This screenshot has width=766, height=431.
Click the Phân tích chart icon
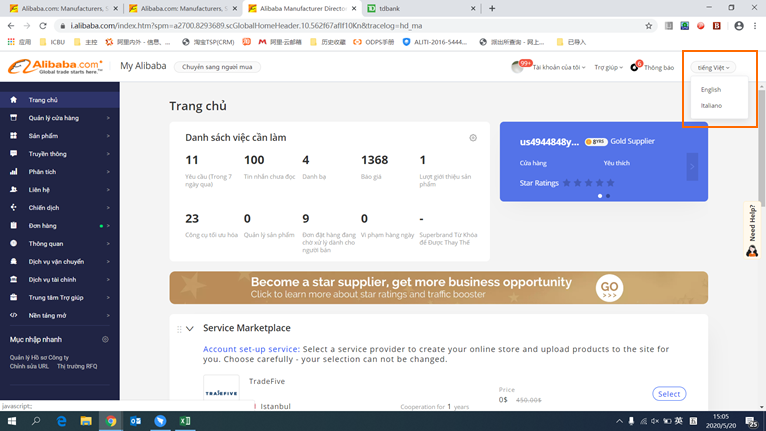coord(14,172)
